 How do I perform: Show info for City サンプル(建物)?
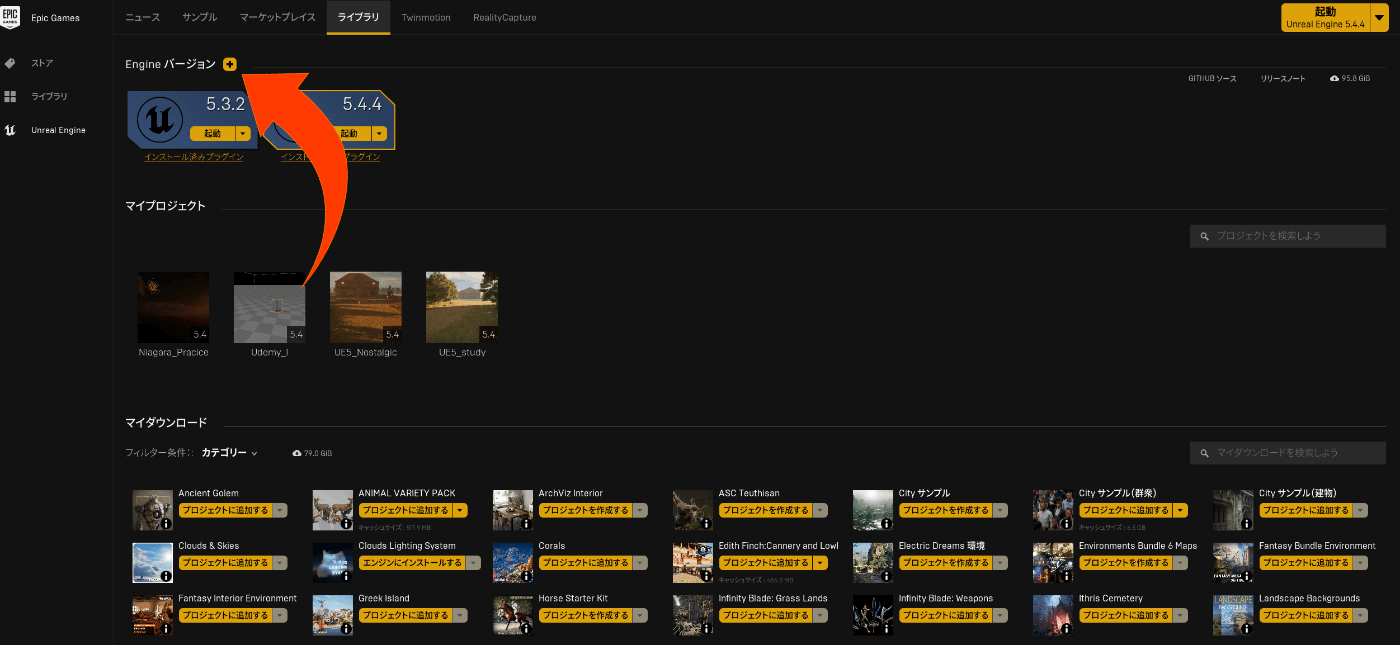tap(1246, 523)
